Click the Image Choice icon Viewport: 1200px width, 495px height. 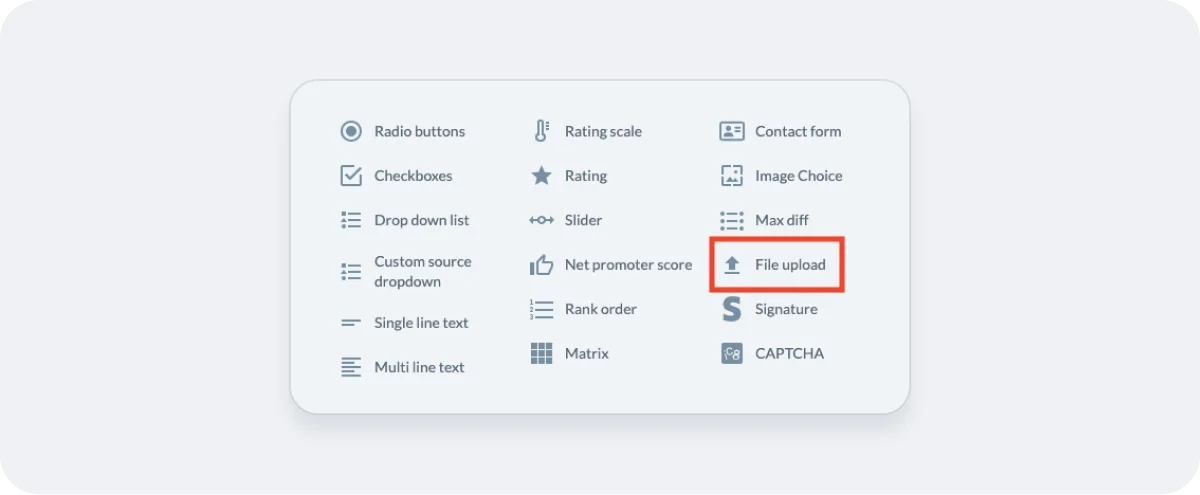[x=732, y=176]
